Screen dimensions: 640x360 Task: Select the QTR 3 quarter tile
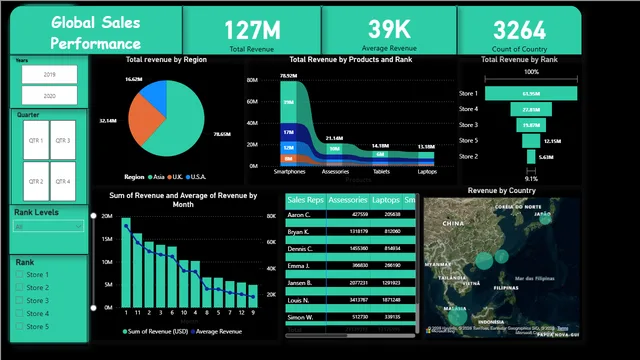click(x=63, y=140)
